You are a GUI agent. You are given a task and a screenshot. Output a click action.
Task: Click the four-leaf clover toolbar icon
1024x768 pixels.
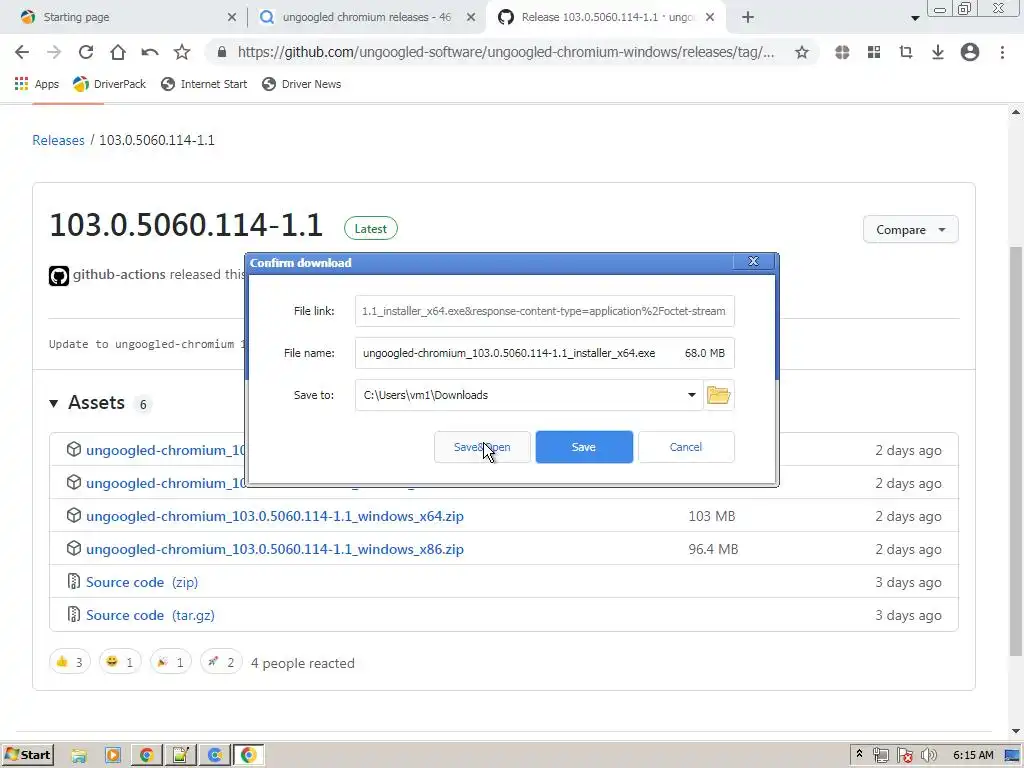click(842, 52)
